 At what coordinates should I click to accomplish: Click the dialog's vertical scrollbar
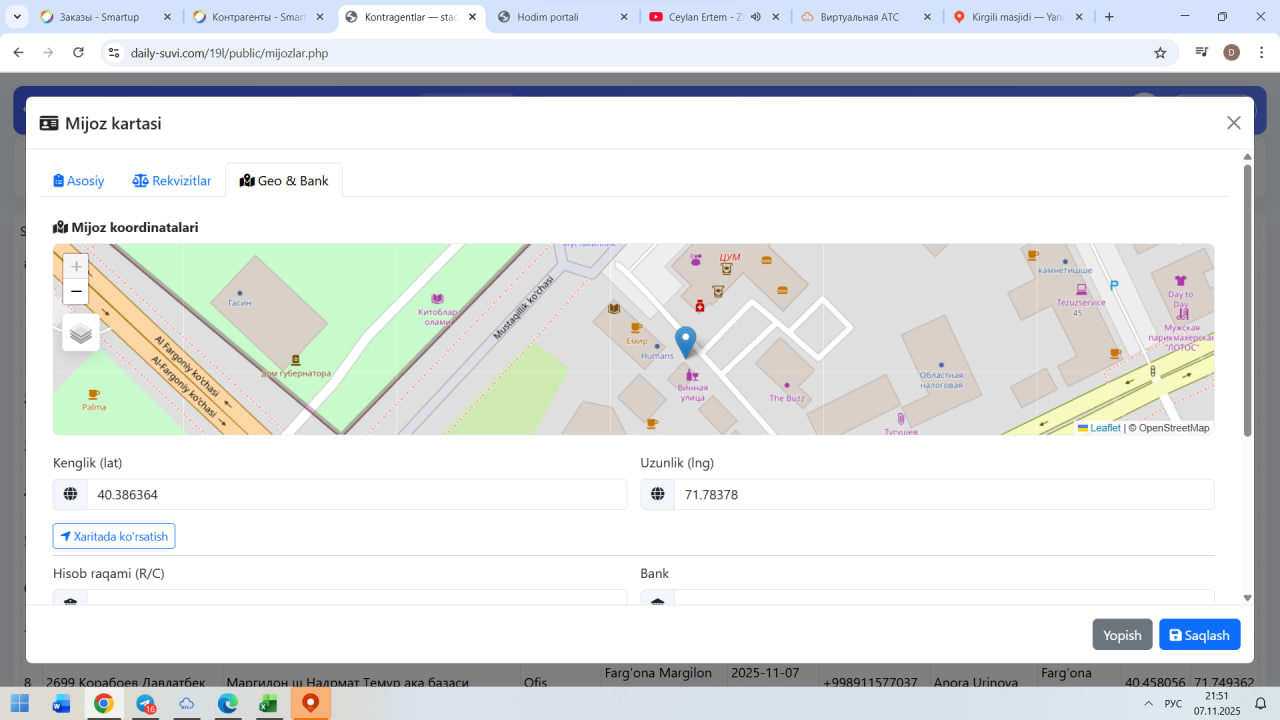click(x=1247, y=300)
